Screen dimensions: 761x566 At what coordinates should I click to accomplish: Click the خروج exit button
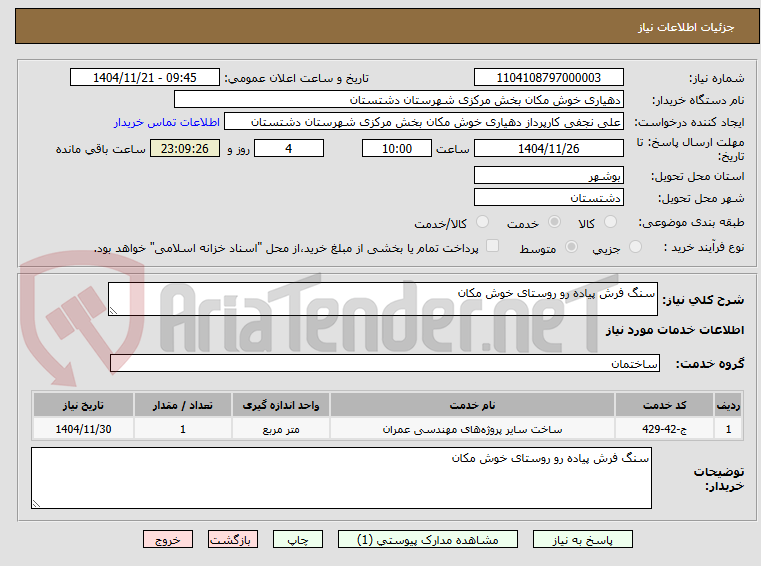tap(167, 539)
